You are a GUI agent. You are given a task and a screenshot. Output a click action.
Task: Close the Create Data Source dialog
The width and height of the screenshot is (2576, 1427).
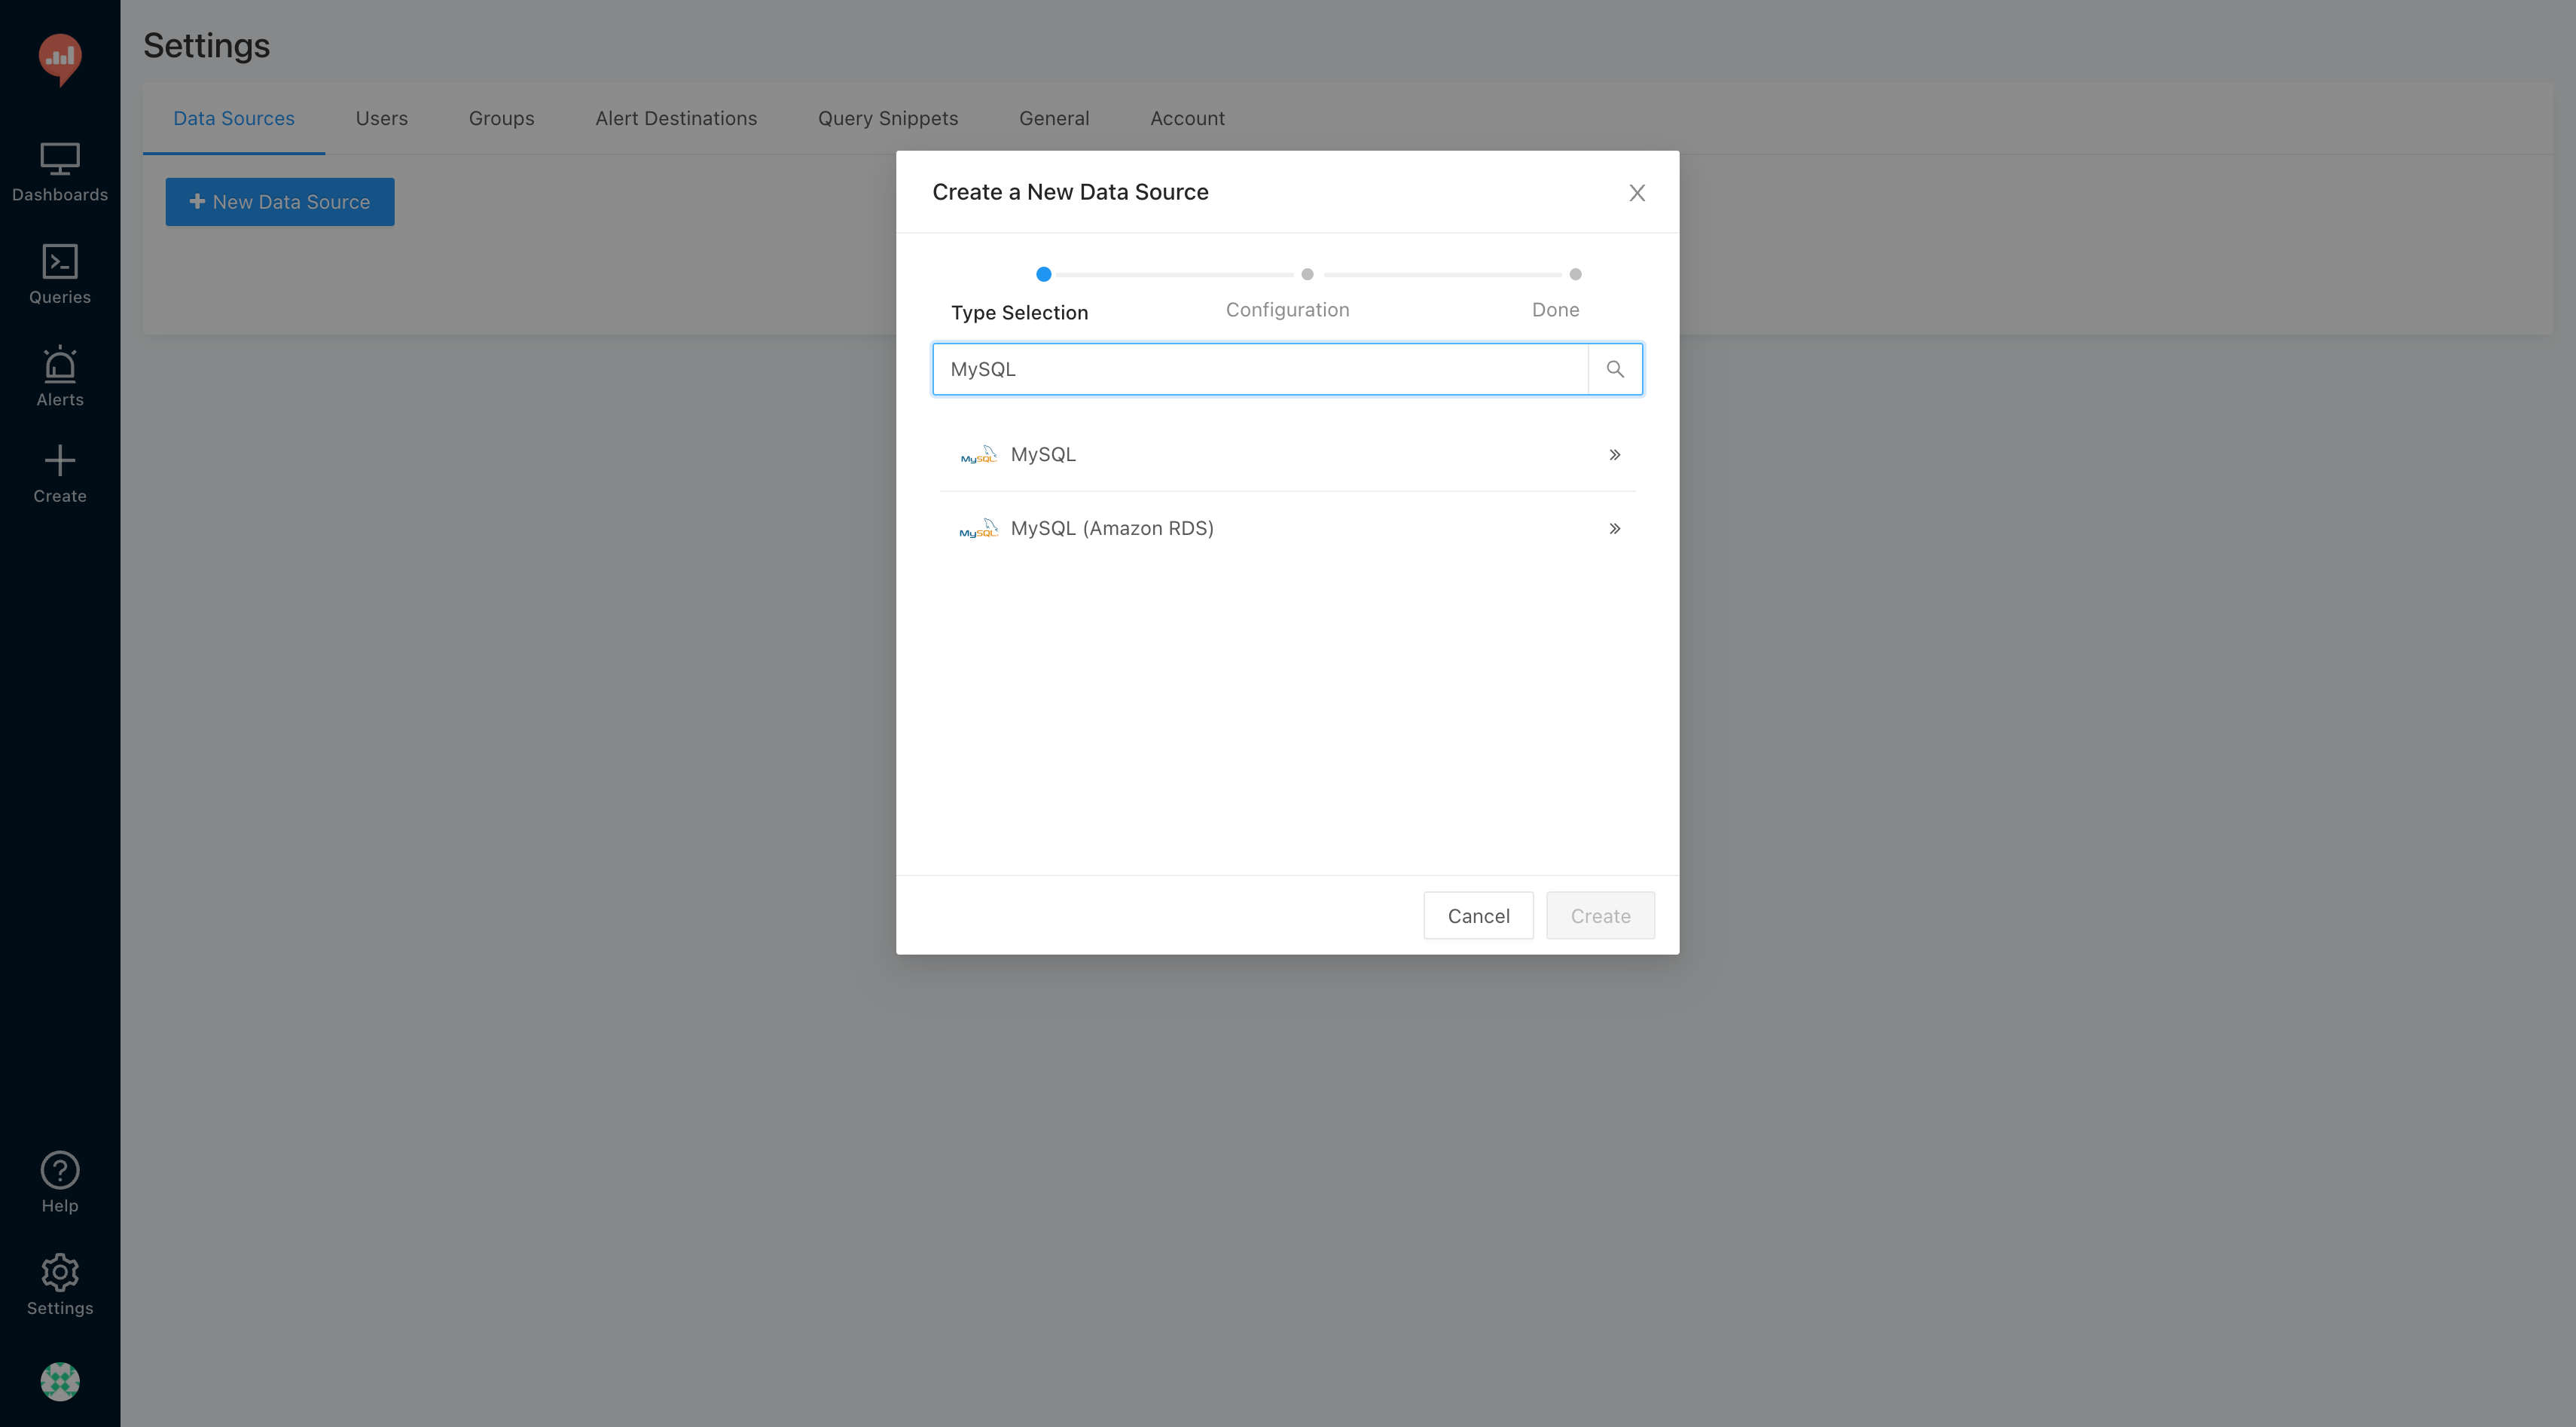pyautogui.click(x=1636, y=193)
